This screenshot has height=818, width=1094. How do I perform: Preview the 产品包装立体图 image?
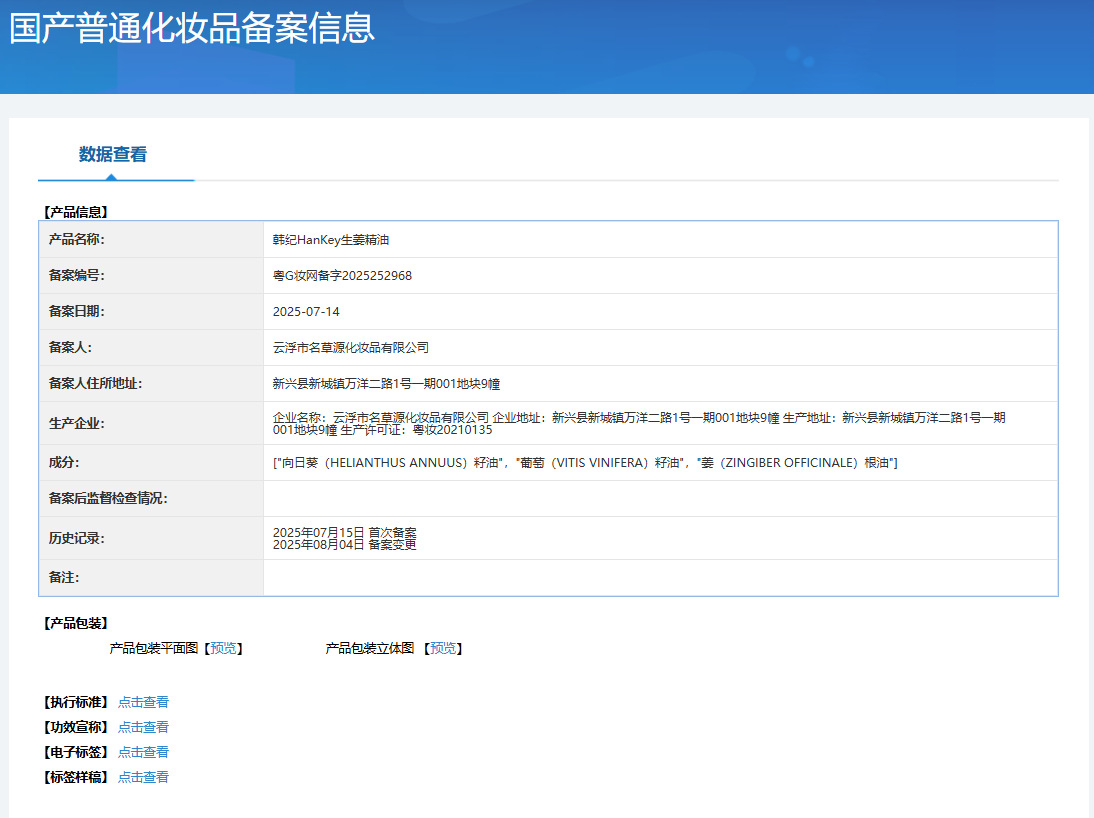click(x=443, y=648)
